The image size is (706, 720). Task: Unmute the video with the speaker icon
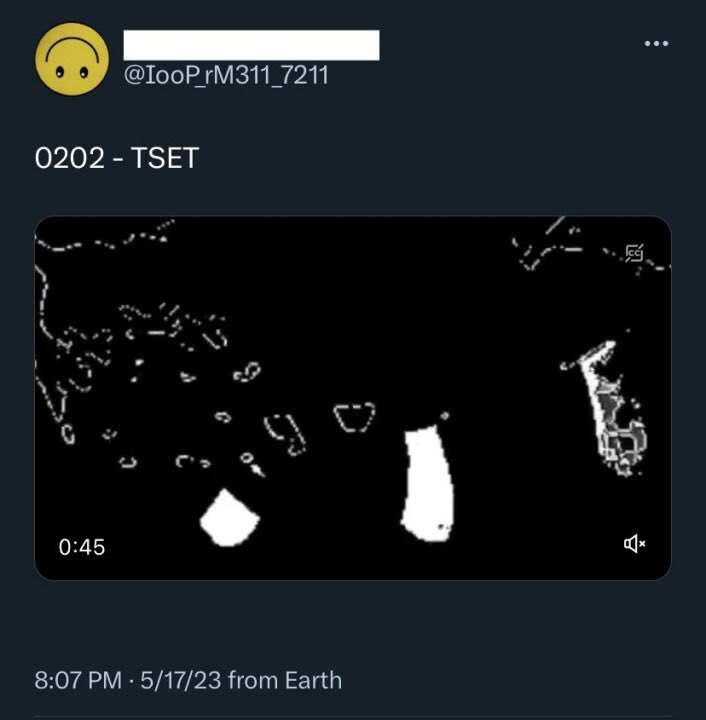[634, 544]
